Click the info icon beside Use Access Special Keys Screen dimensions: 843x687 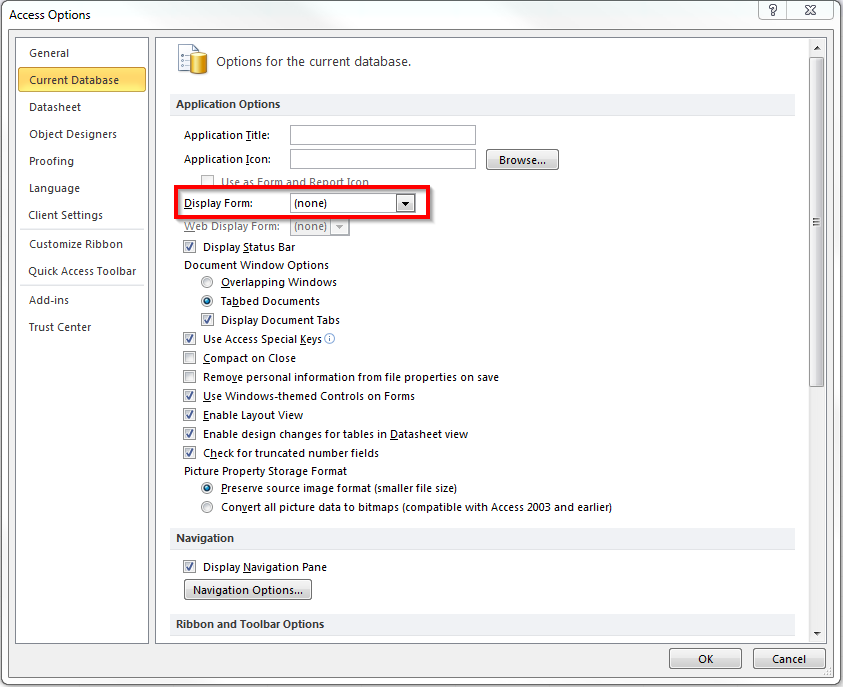330,339
